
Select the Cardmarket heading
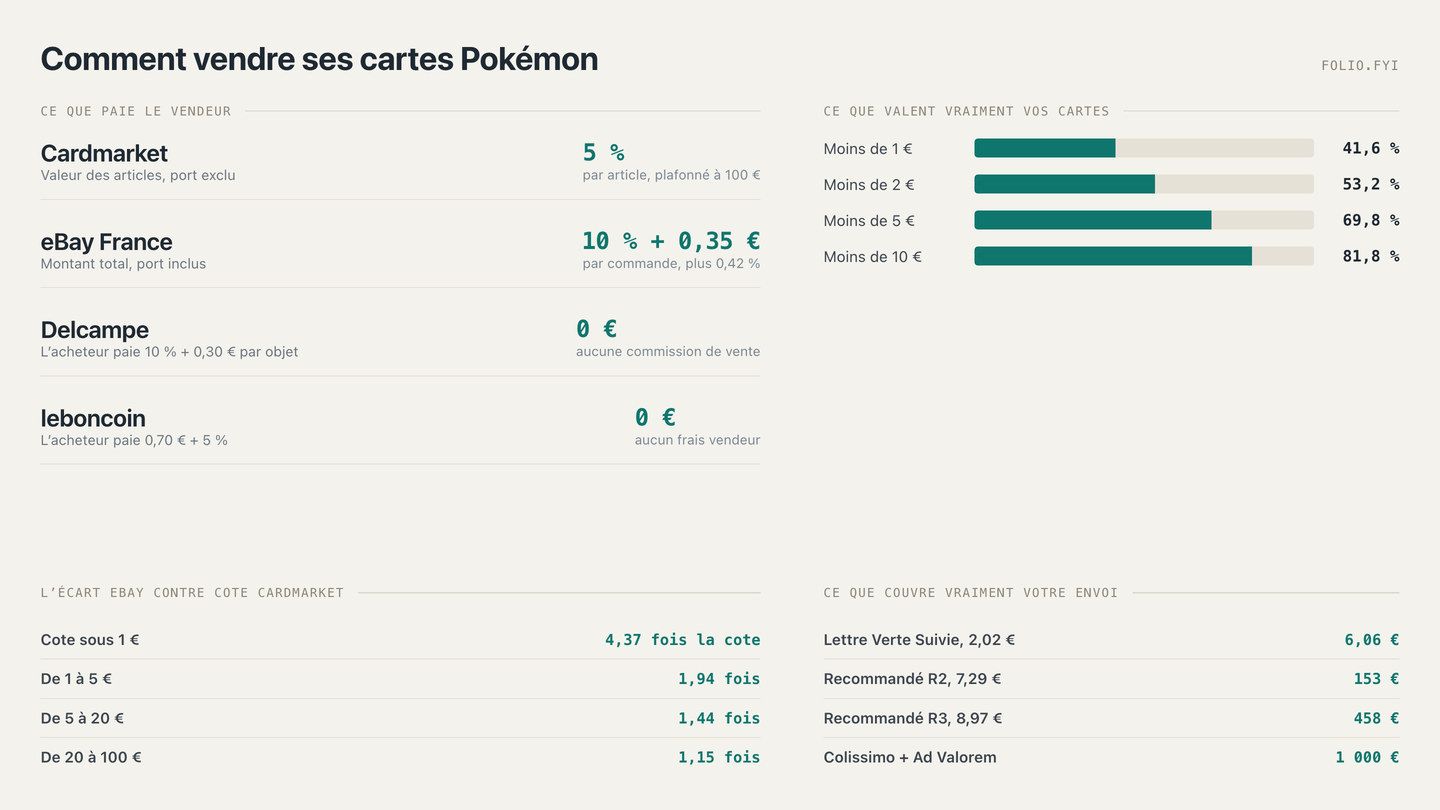point(104,153)
